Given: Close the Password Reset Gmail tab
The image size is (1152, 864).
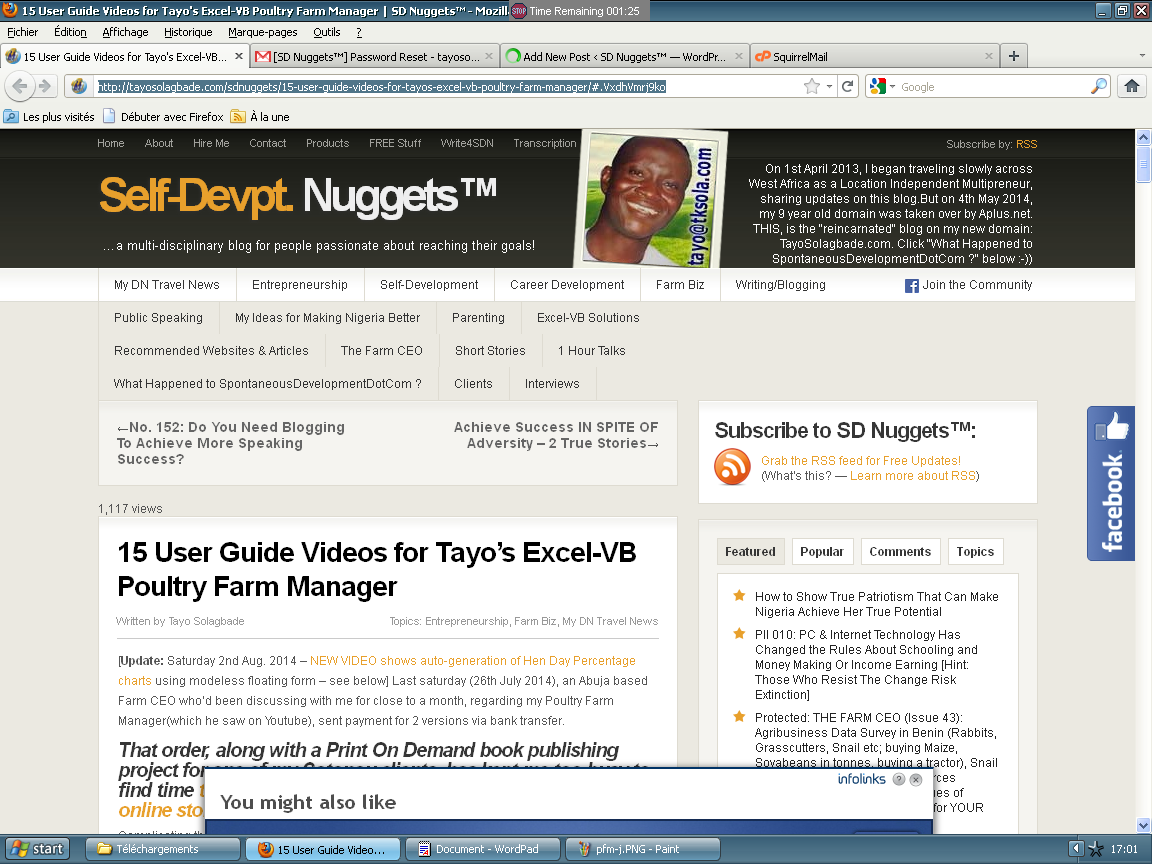Looking at the screenshot, I should (489, 56).
